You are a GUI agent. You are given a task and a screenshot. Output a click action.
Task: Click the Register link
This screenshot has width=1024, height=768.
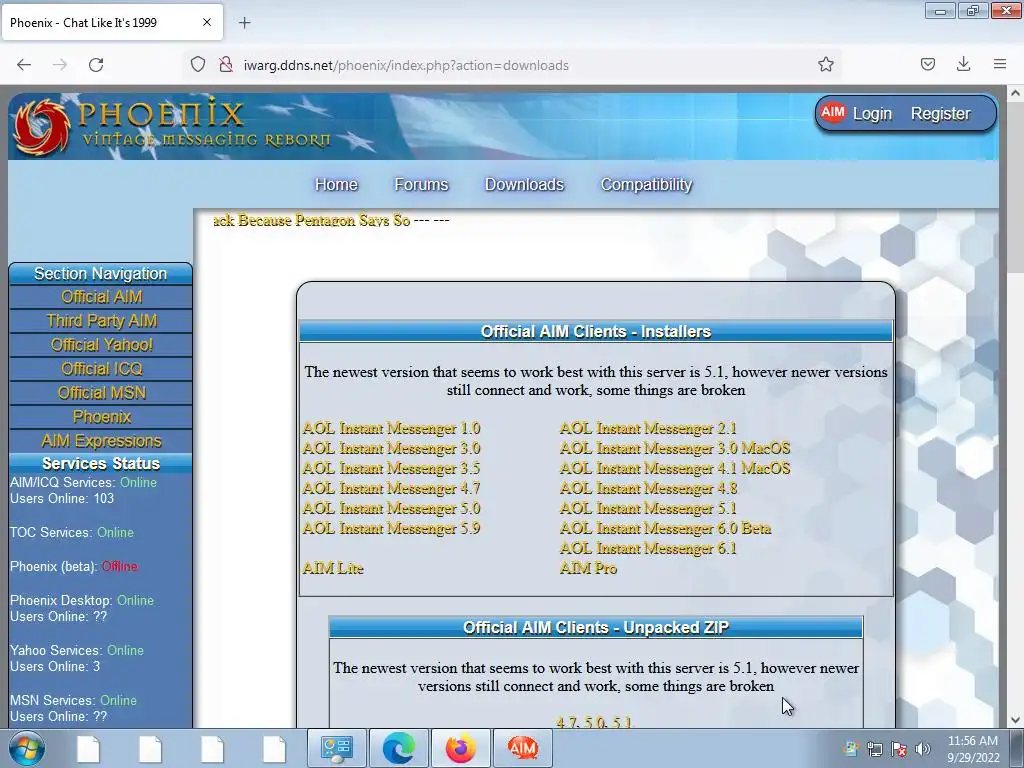pyautogui.click(x=940, y=114)
